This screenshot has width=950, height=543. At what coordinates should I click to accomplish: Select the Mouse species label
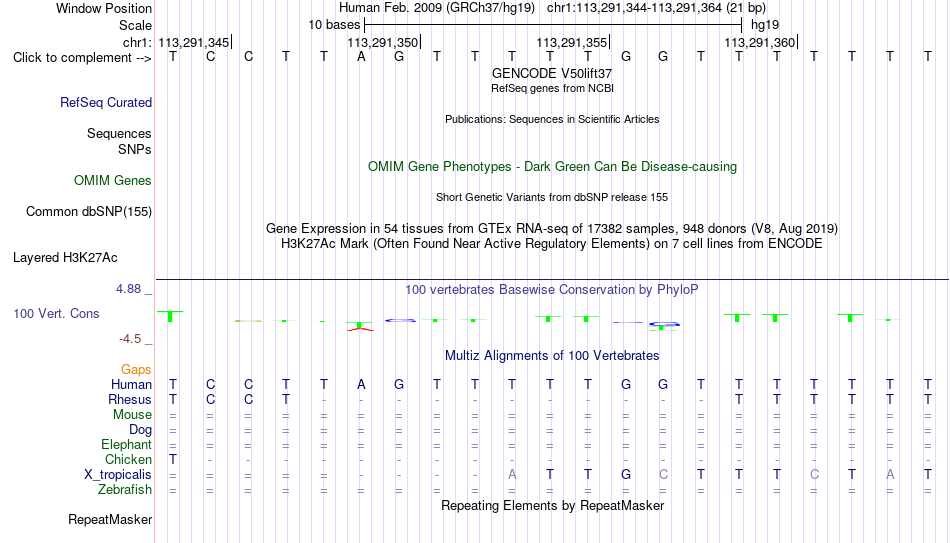pos(133,415)
